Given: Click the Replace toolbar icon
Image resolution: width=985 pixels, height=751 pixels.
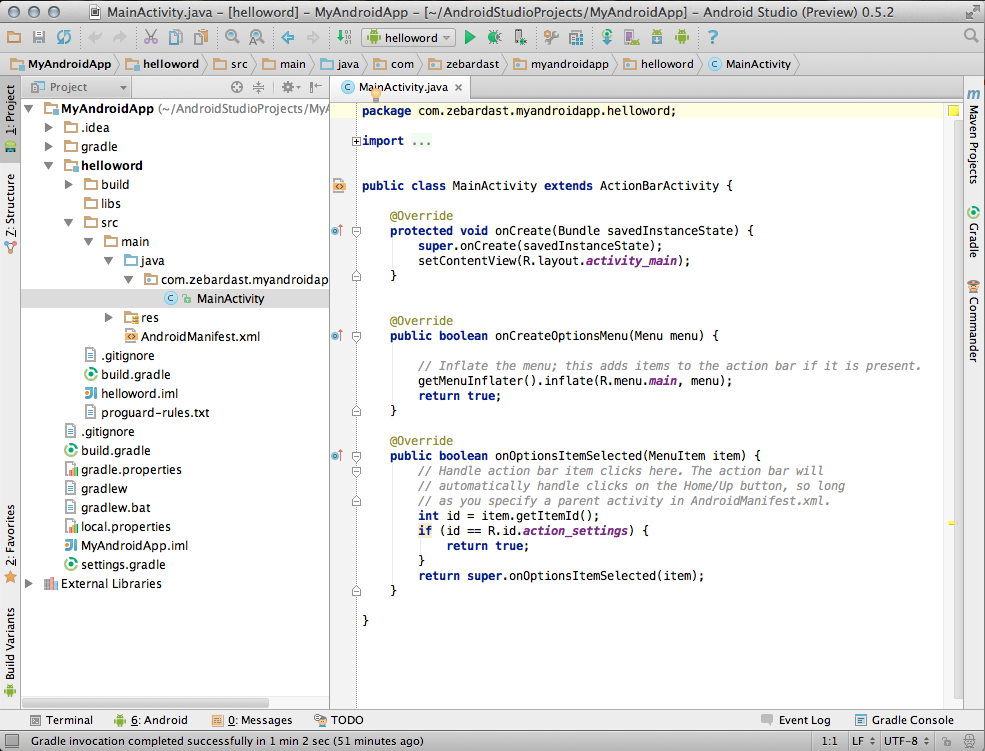Looking at the screenshot, I should [x=256, y=38].
